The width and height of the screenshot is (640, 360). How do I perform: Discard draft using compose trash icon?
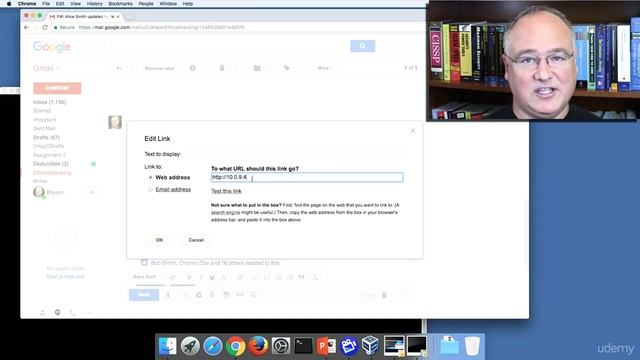(x=384, y=295)
